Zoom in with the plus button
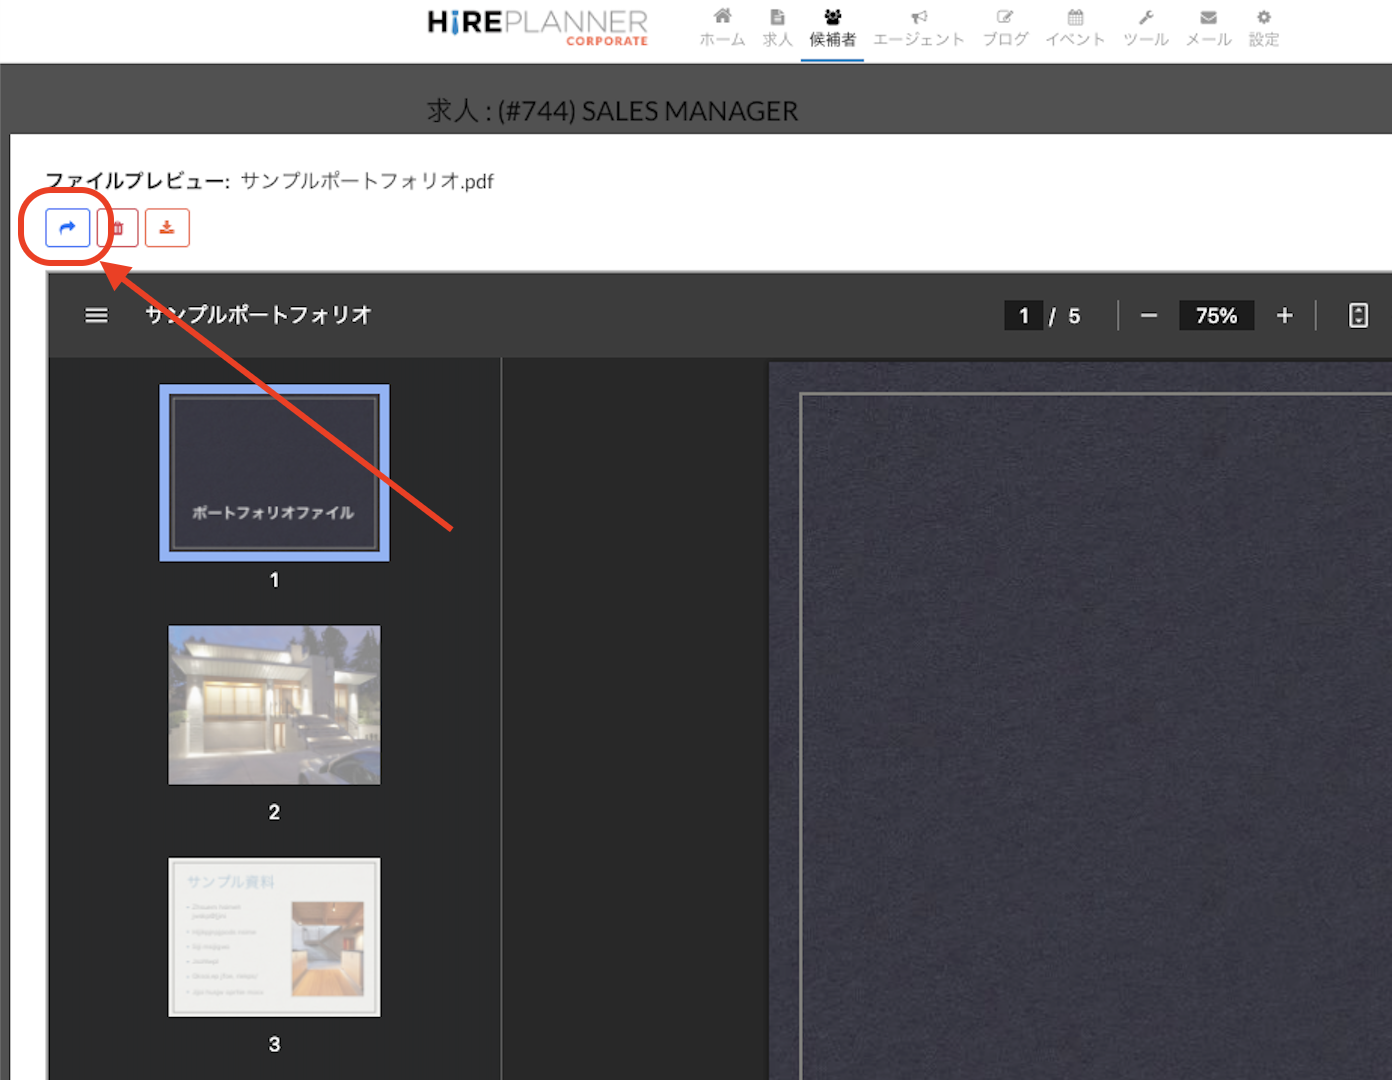Screen dimensions: 1392x1080 pos(1285,316)
